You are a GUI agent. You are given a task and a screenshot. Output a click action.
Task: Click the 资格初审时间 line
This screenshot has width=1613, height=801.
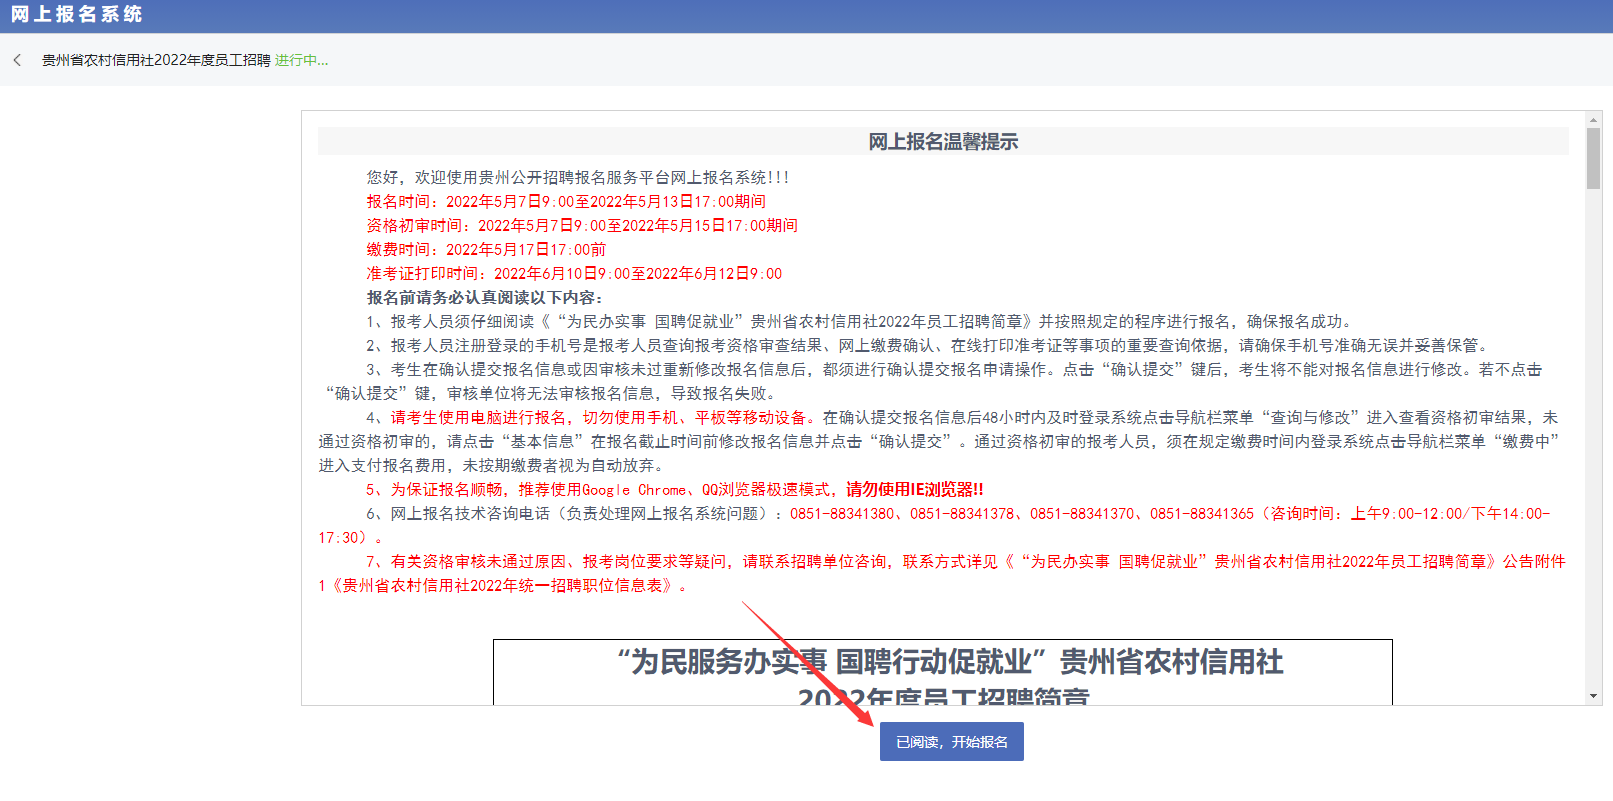pos(582,226)
